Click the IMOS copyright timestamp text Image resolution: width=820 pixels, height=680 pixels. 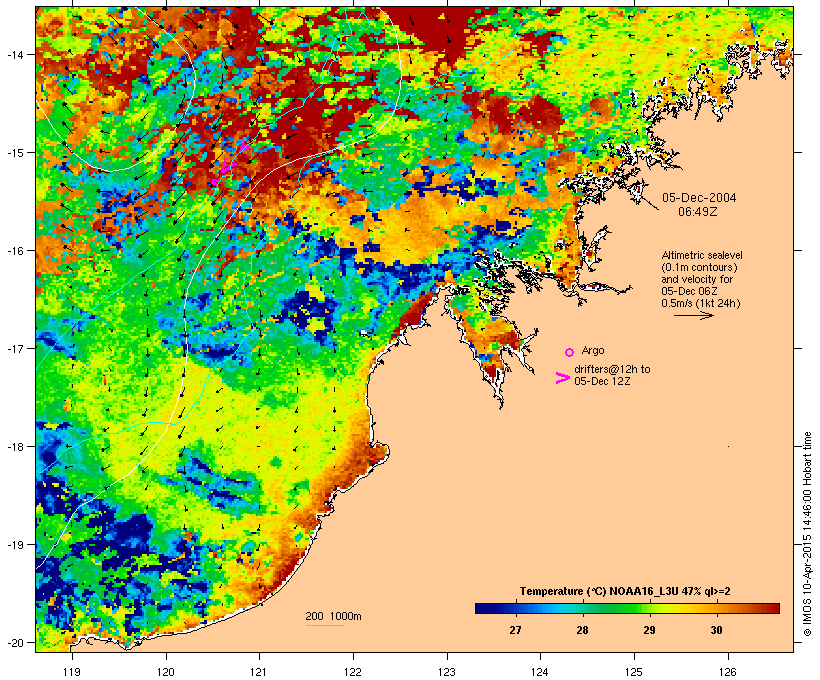807,534
